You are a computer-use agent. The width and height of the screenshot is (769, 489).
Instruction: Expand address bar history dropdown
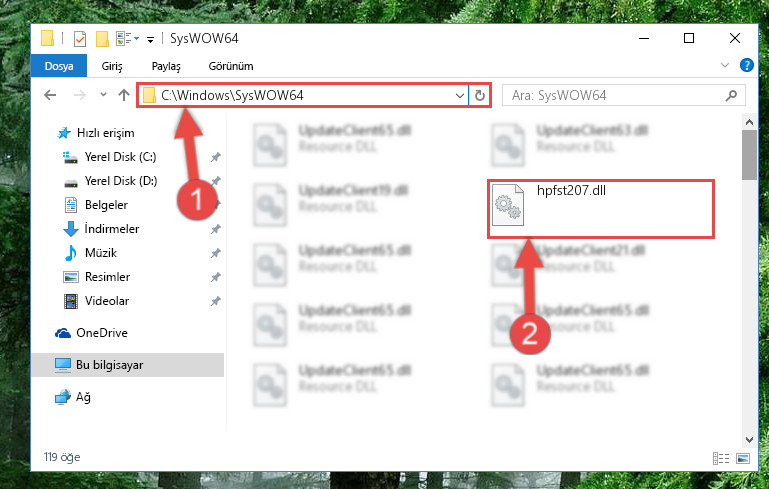pos(460,95)
